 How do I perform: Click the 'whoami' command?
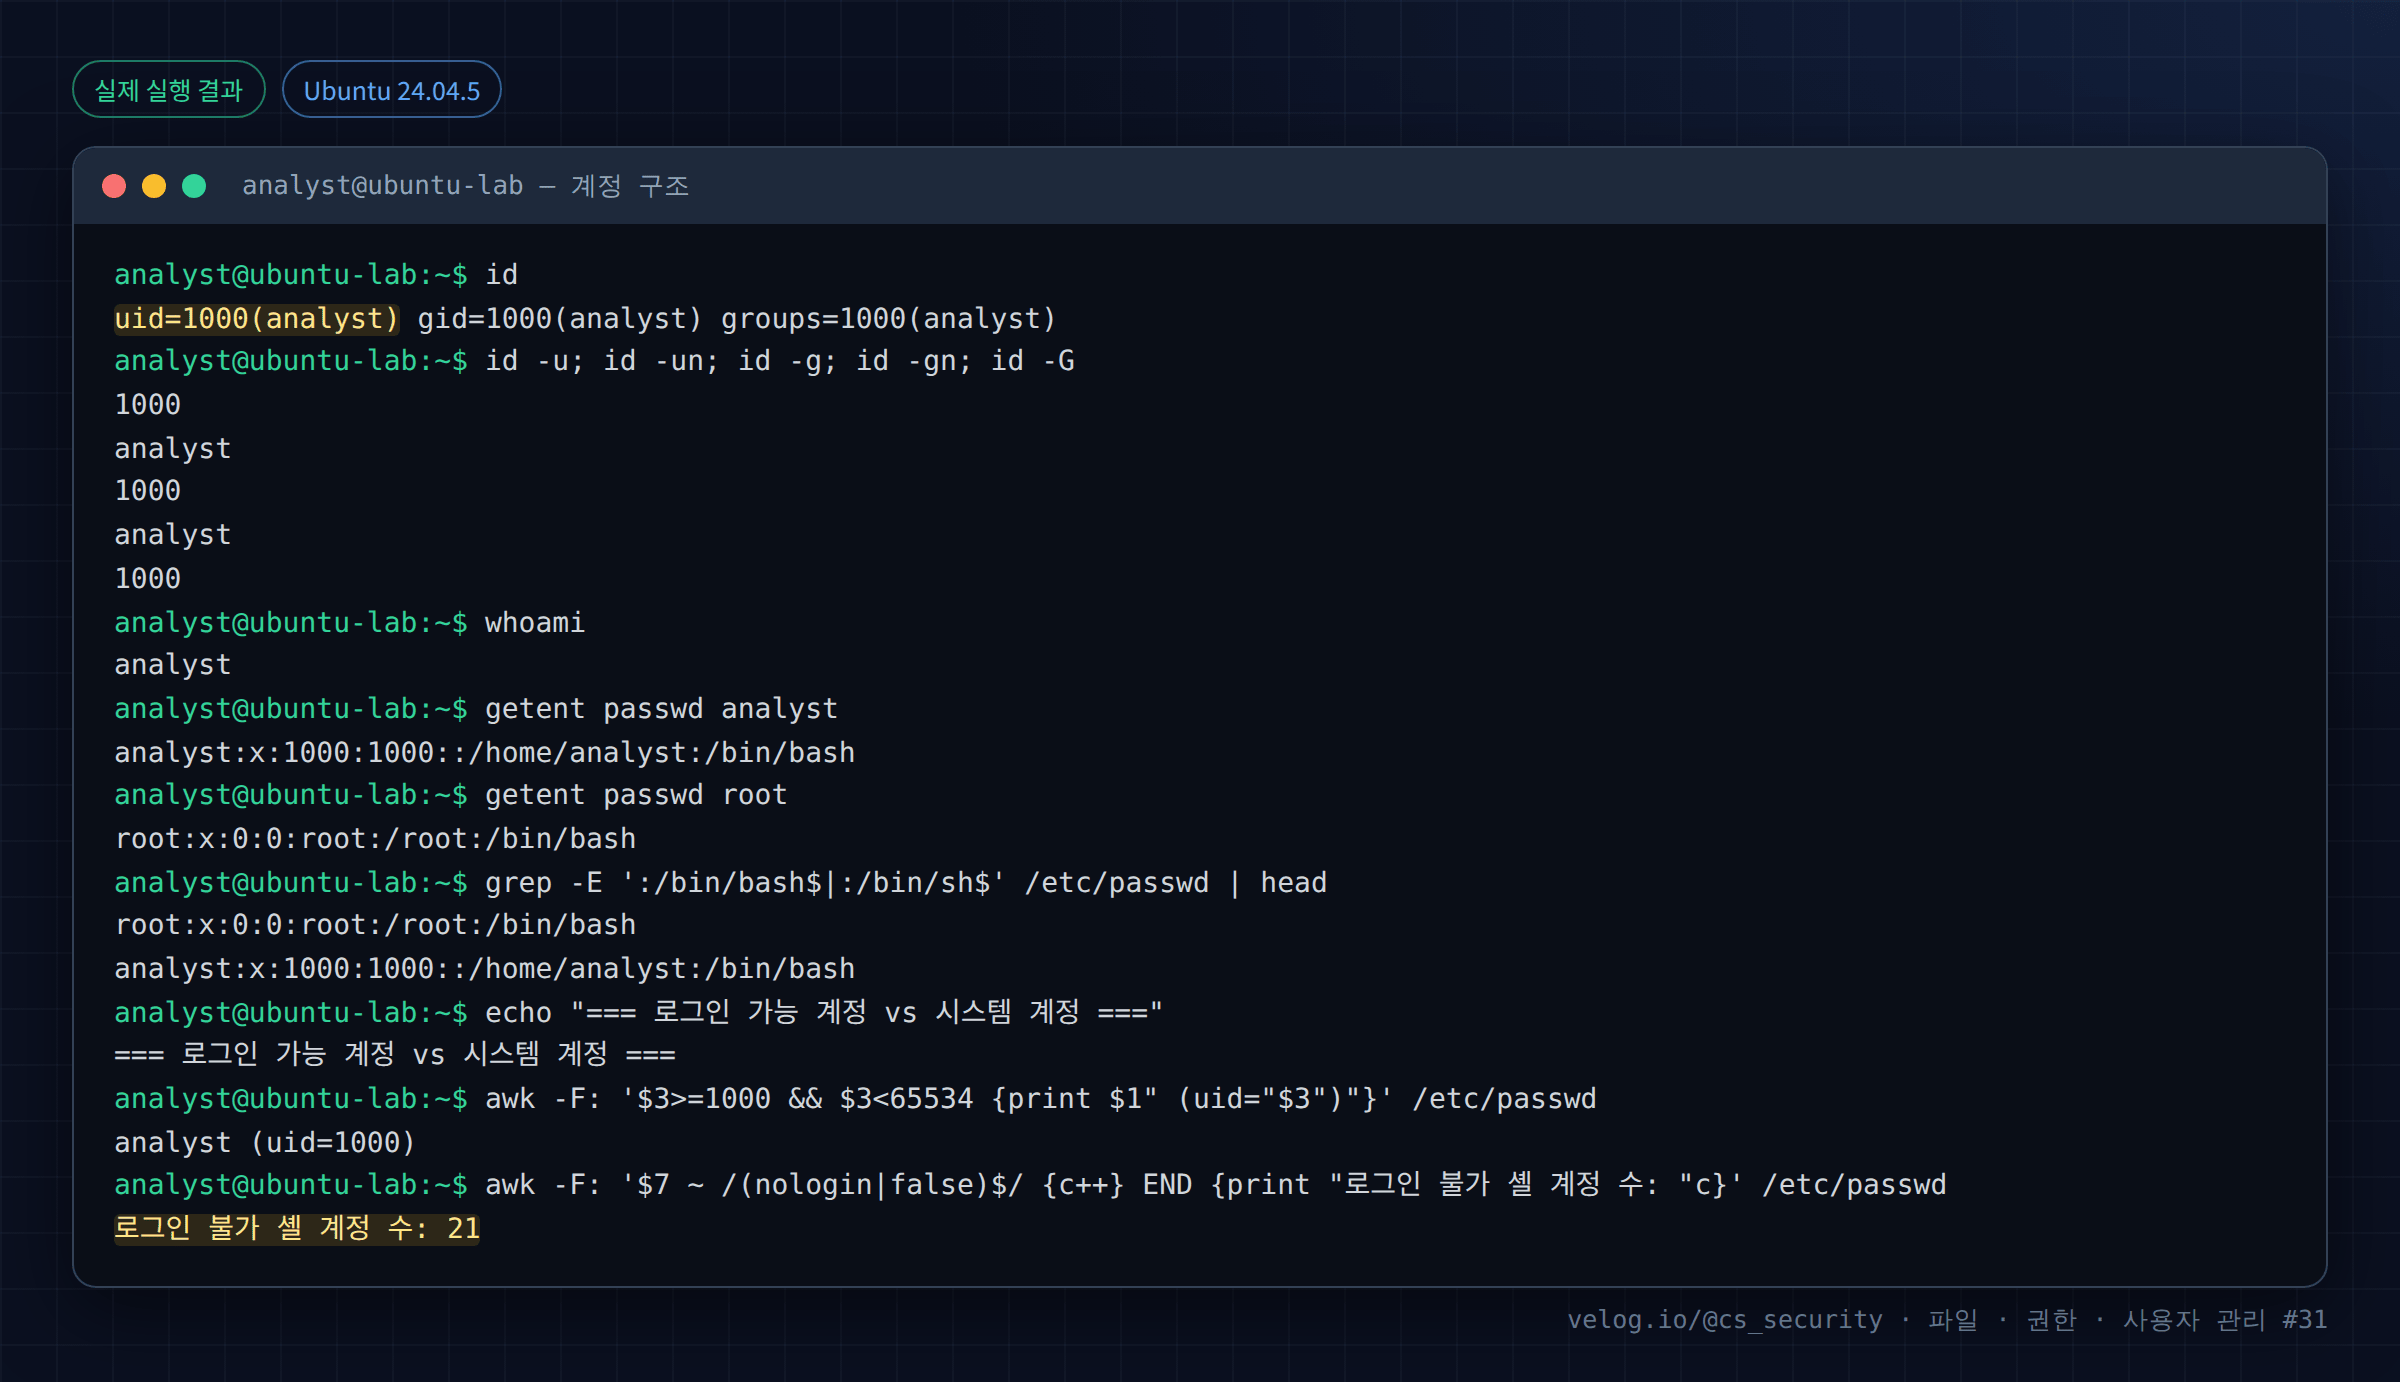[x=535, y=623]
